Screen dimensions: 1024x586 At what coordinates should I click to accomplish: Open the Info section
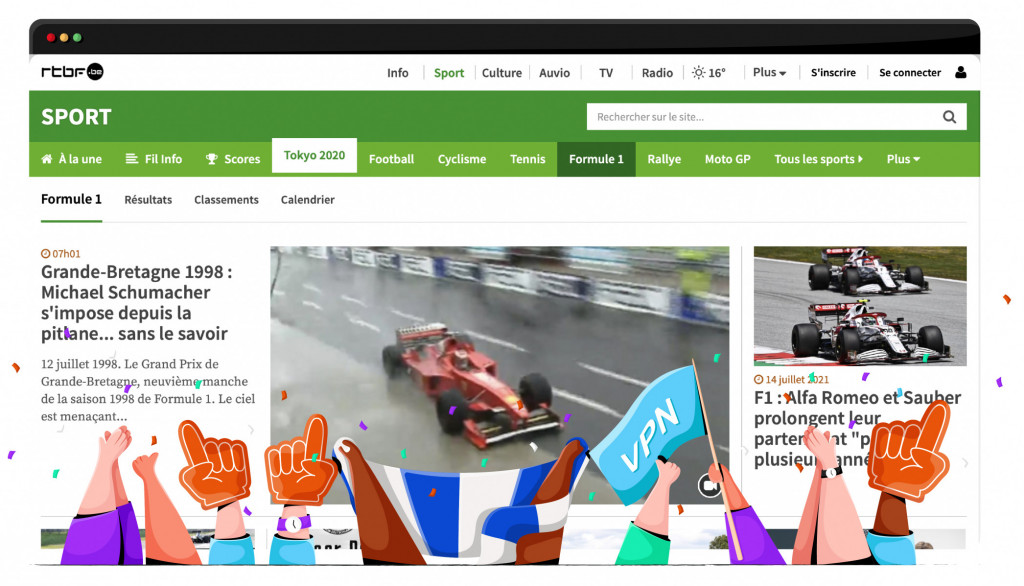(x=397, y=73)
